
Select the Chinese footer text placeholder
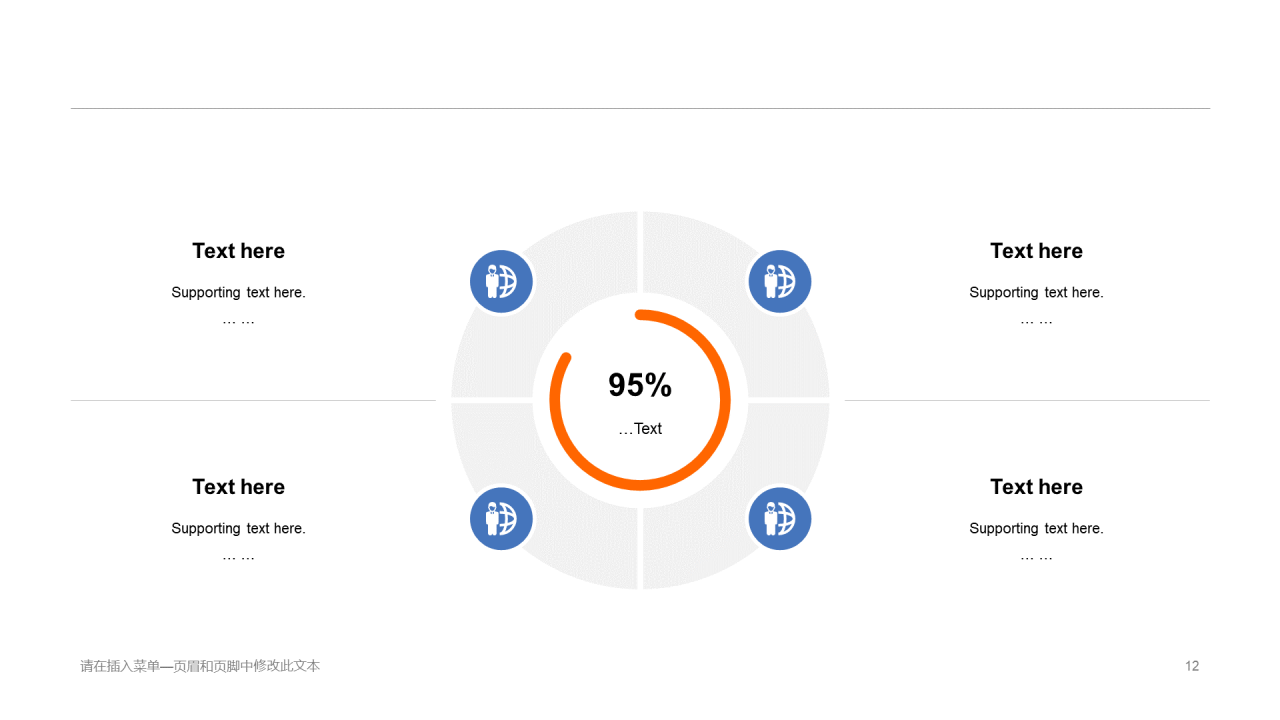(x=200, y=666)
